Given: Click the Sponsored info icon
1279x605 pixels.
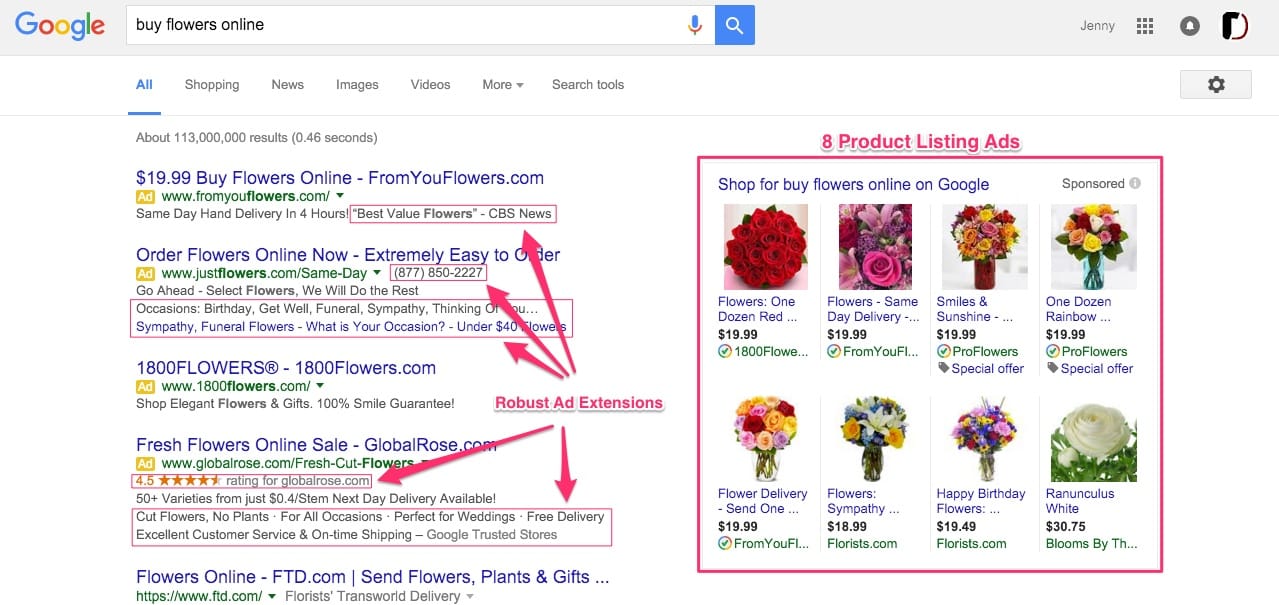Looking at the screenshot, I should click(x=1135, y=184).
